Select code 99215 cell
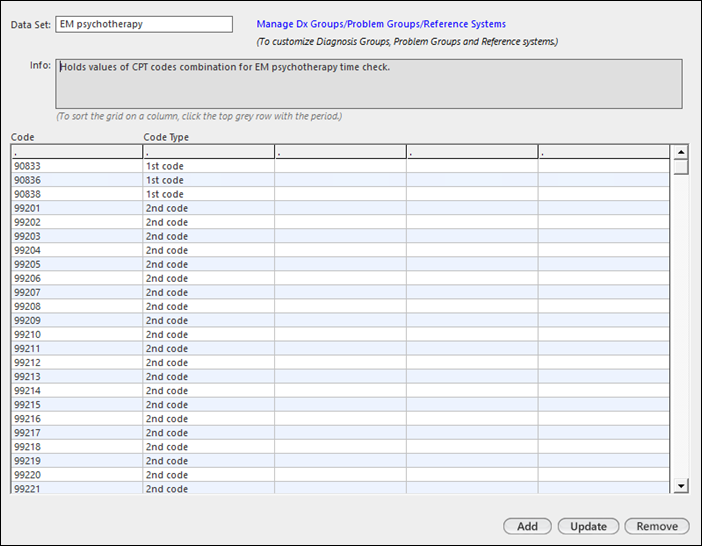The height and width of the screenshot is (546, 702). (x=77, y=405)
